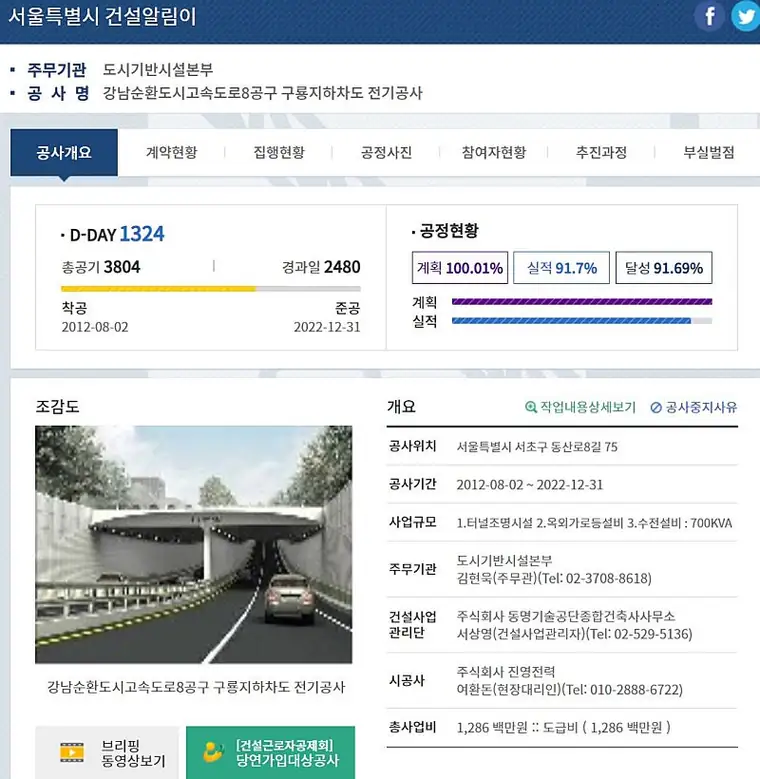Viewport: 760px width, 779px height.
Task: Click the 계획 100.01% box
Action: click(x=460, y=268)
